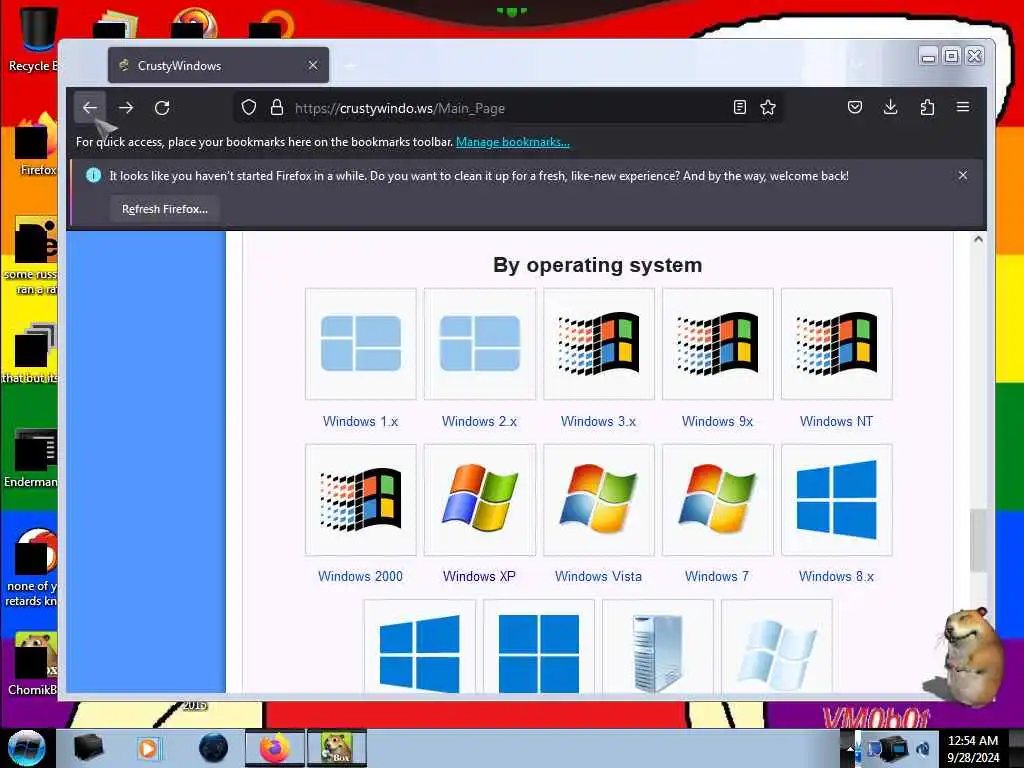
Task: Open the Windows 2000 logo thumbnail
Action: click(x=360, y=500)
